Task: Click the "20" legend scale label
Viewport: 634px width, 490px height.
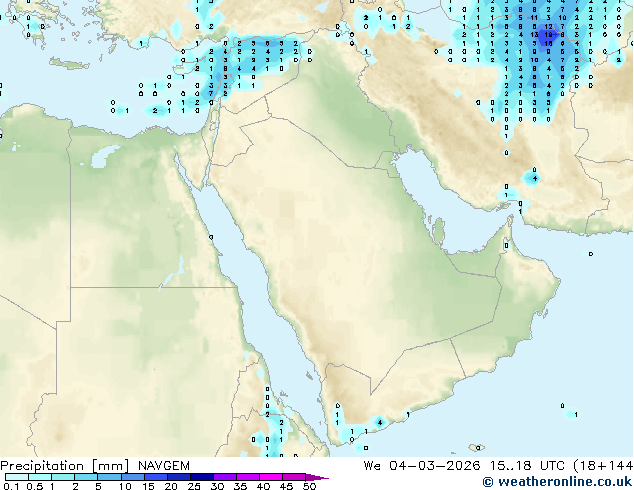Action: tap(171, 486)
